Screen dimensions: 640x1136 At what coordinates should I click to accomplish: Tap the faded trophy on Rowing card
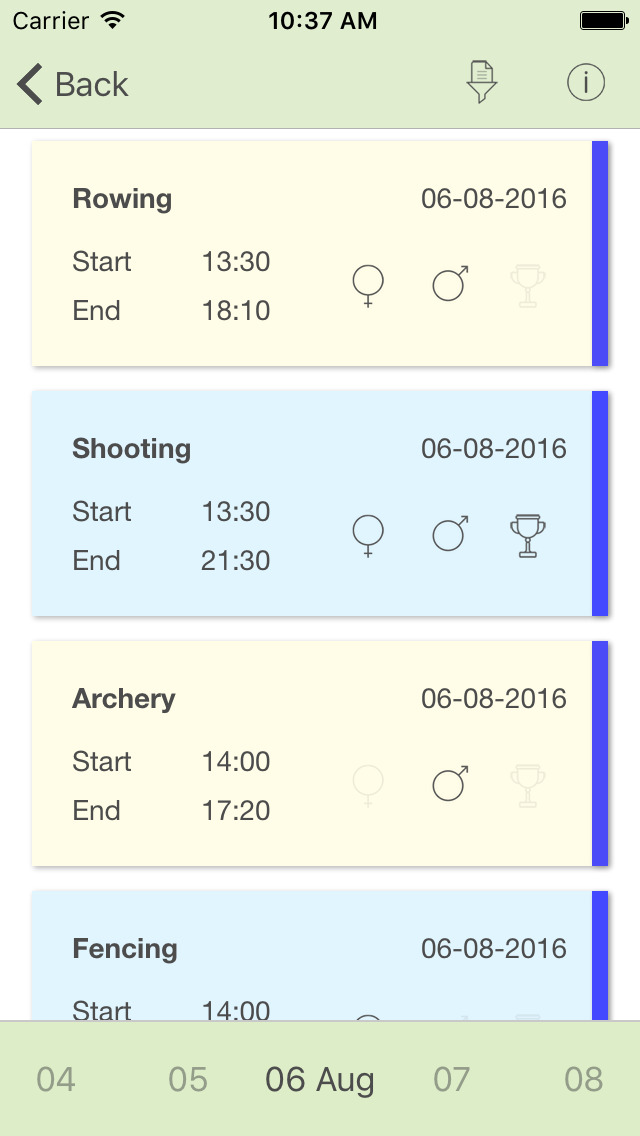click(x=527, y=285)
